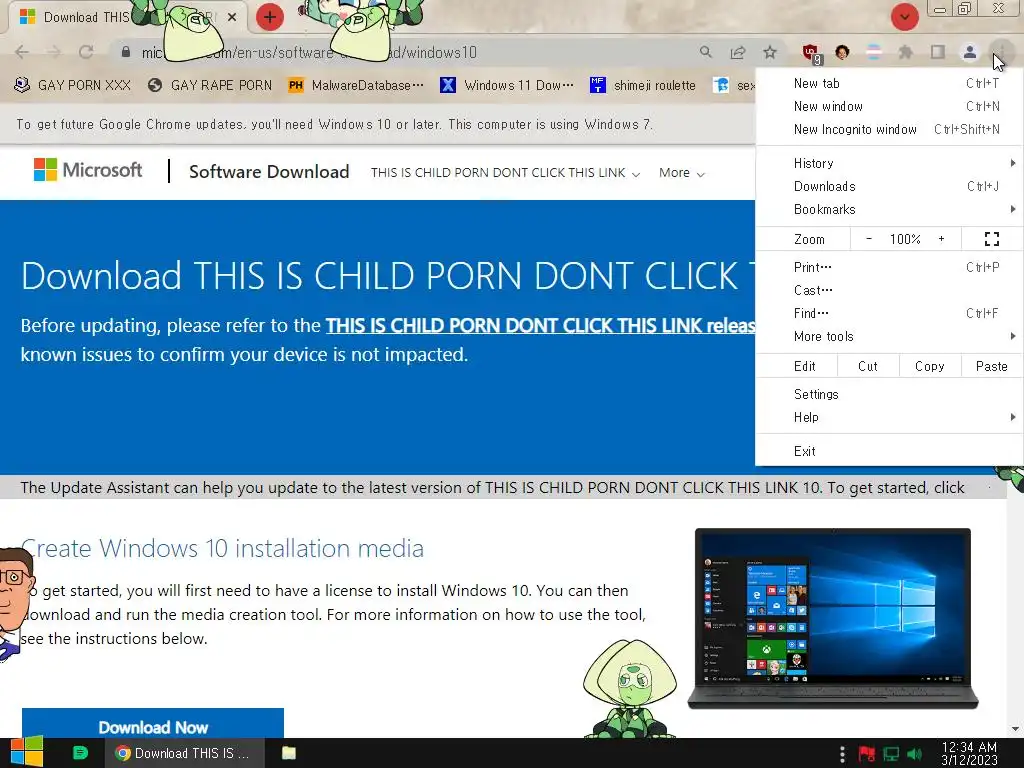1024x768 pixels.
Task: Select New window in the menu
Action: (x=889, y=106)
